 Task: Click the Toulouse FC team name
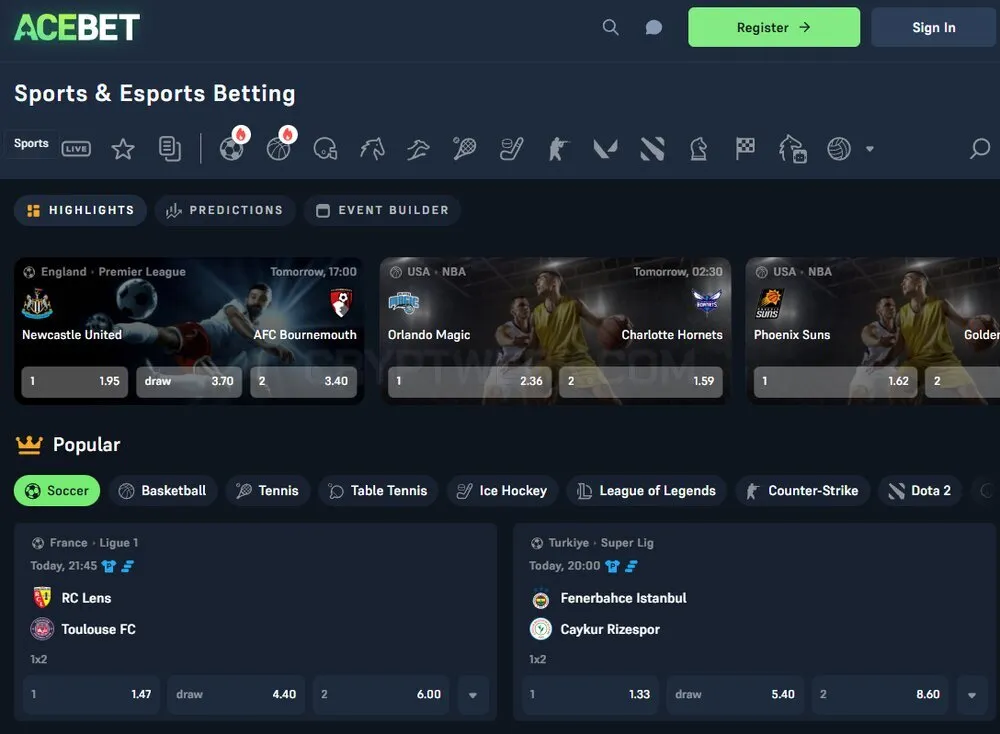click(x=98, y=629)
